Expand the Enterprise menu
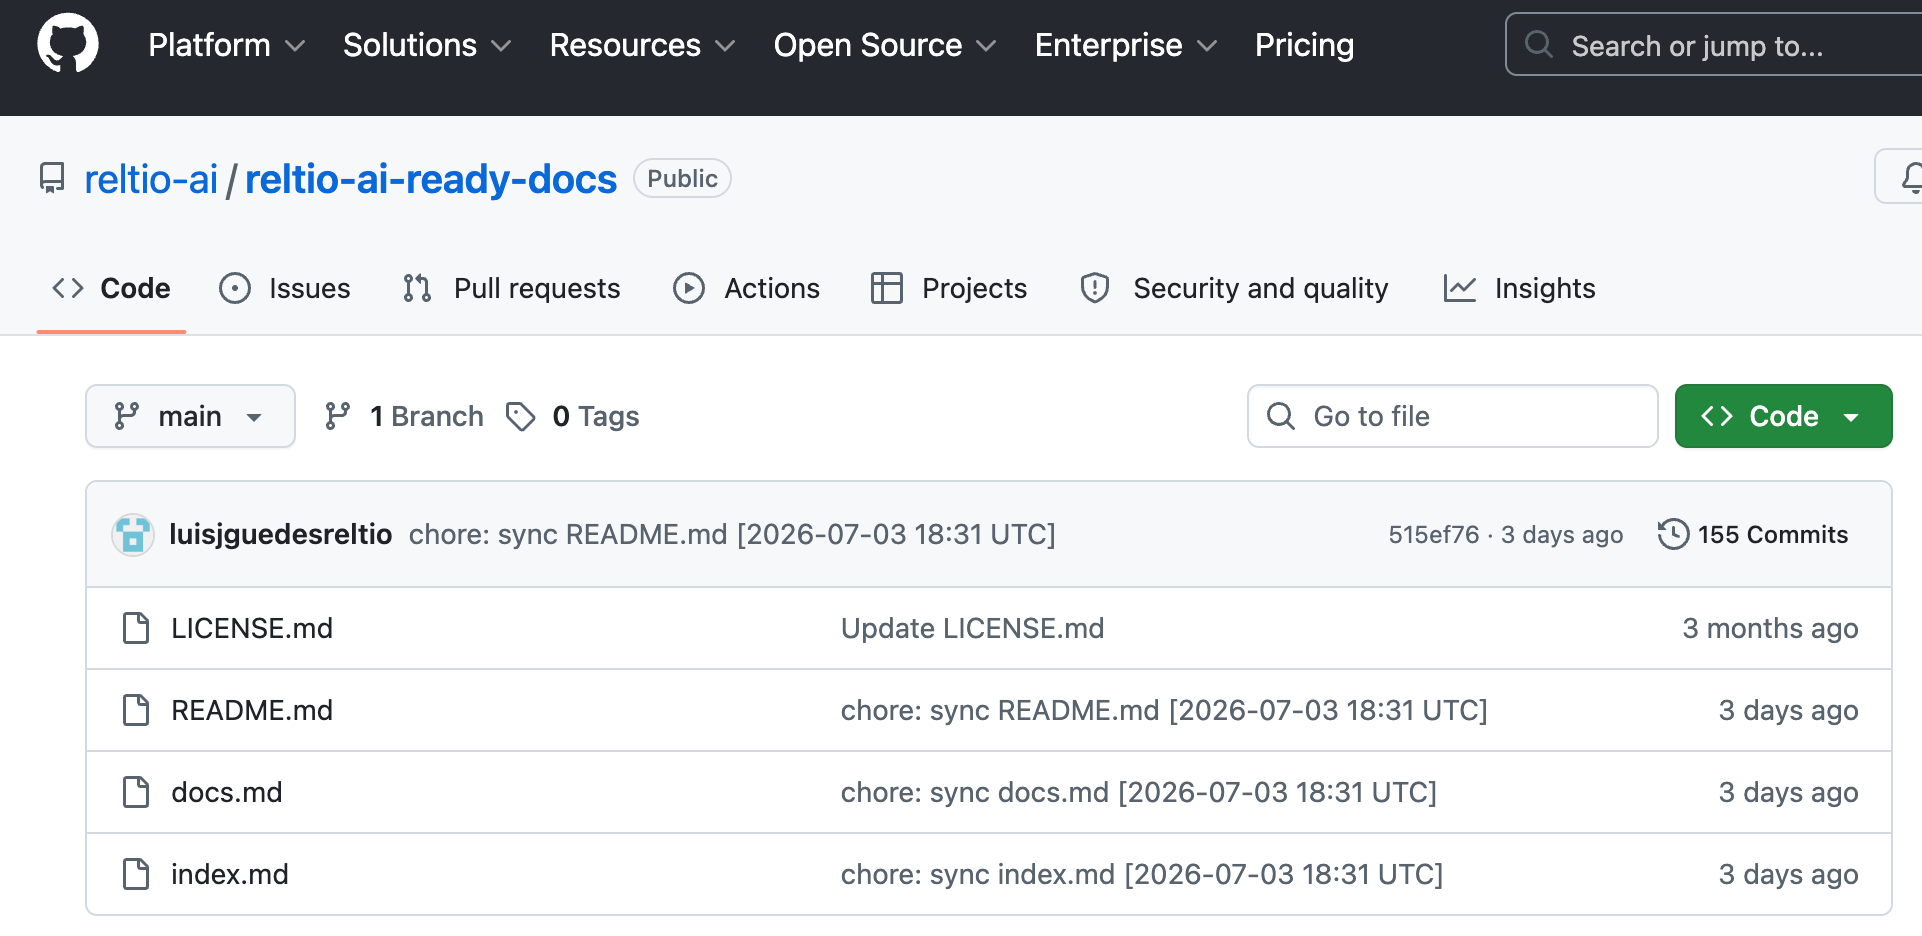The image size is (1922, 936). pyautogui.click(x=1126, y=45)
